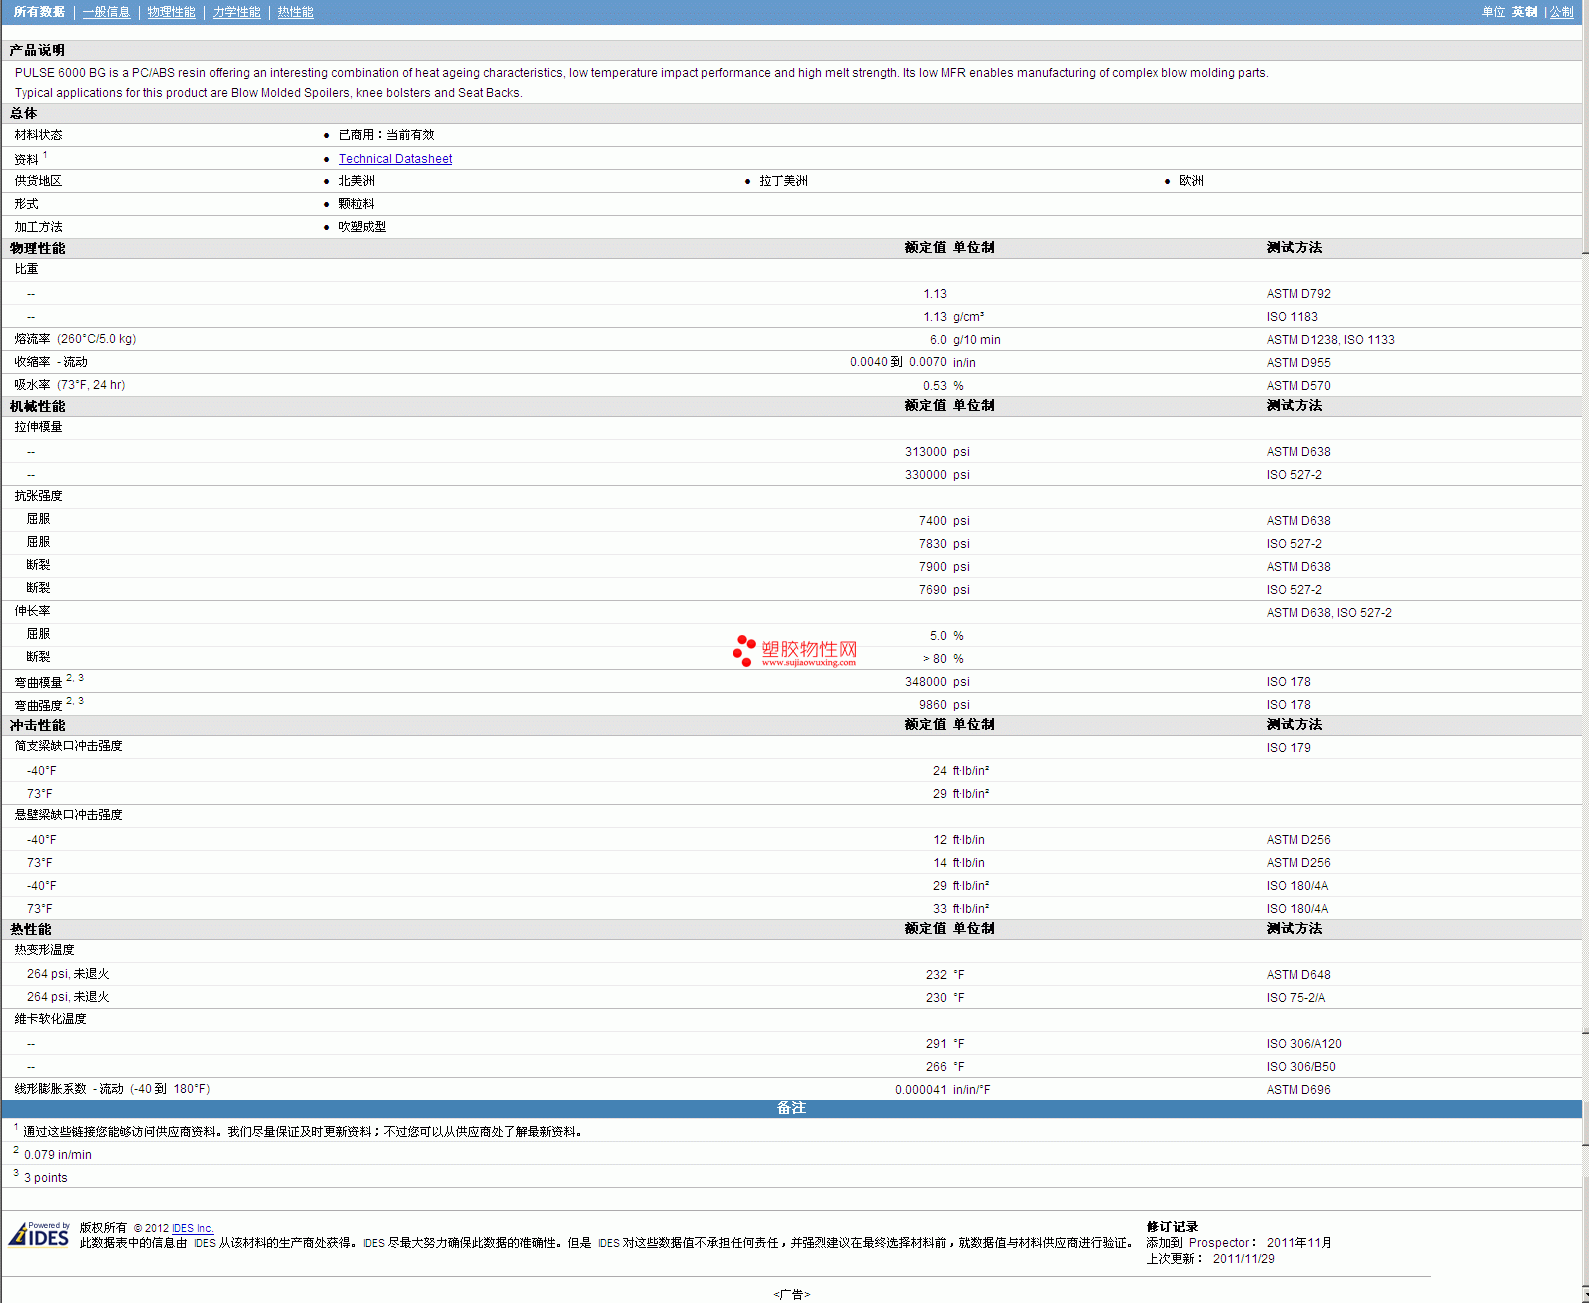1589x1303 pixels.
Task: Click the 机械性能 section header
Action: click(x=37, y=406)
